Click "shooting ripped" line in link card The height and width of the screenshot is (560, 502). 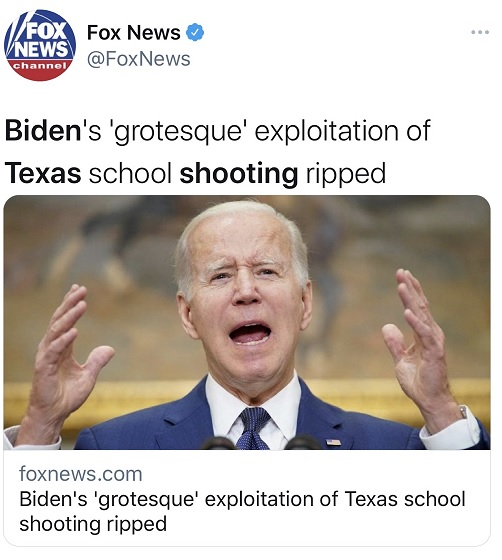tap(93, 524)
